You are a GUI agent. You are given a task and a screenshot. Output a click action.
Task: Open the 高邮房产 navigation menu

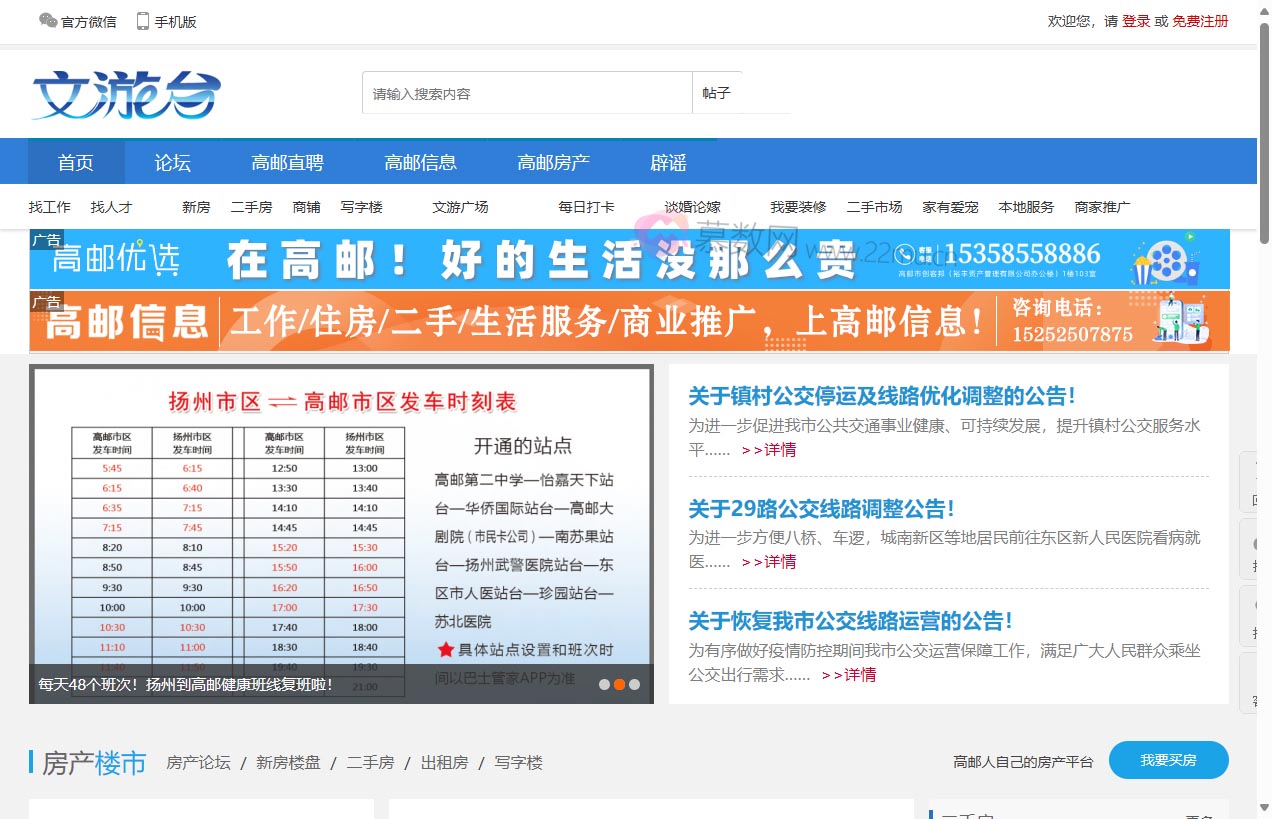tap(553, 162)
